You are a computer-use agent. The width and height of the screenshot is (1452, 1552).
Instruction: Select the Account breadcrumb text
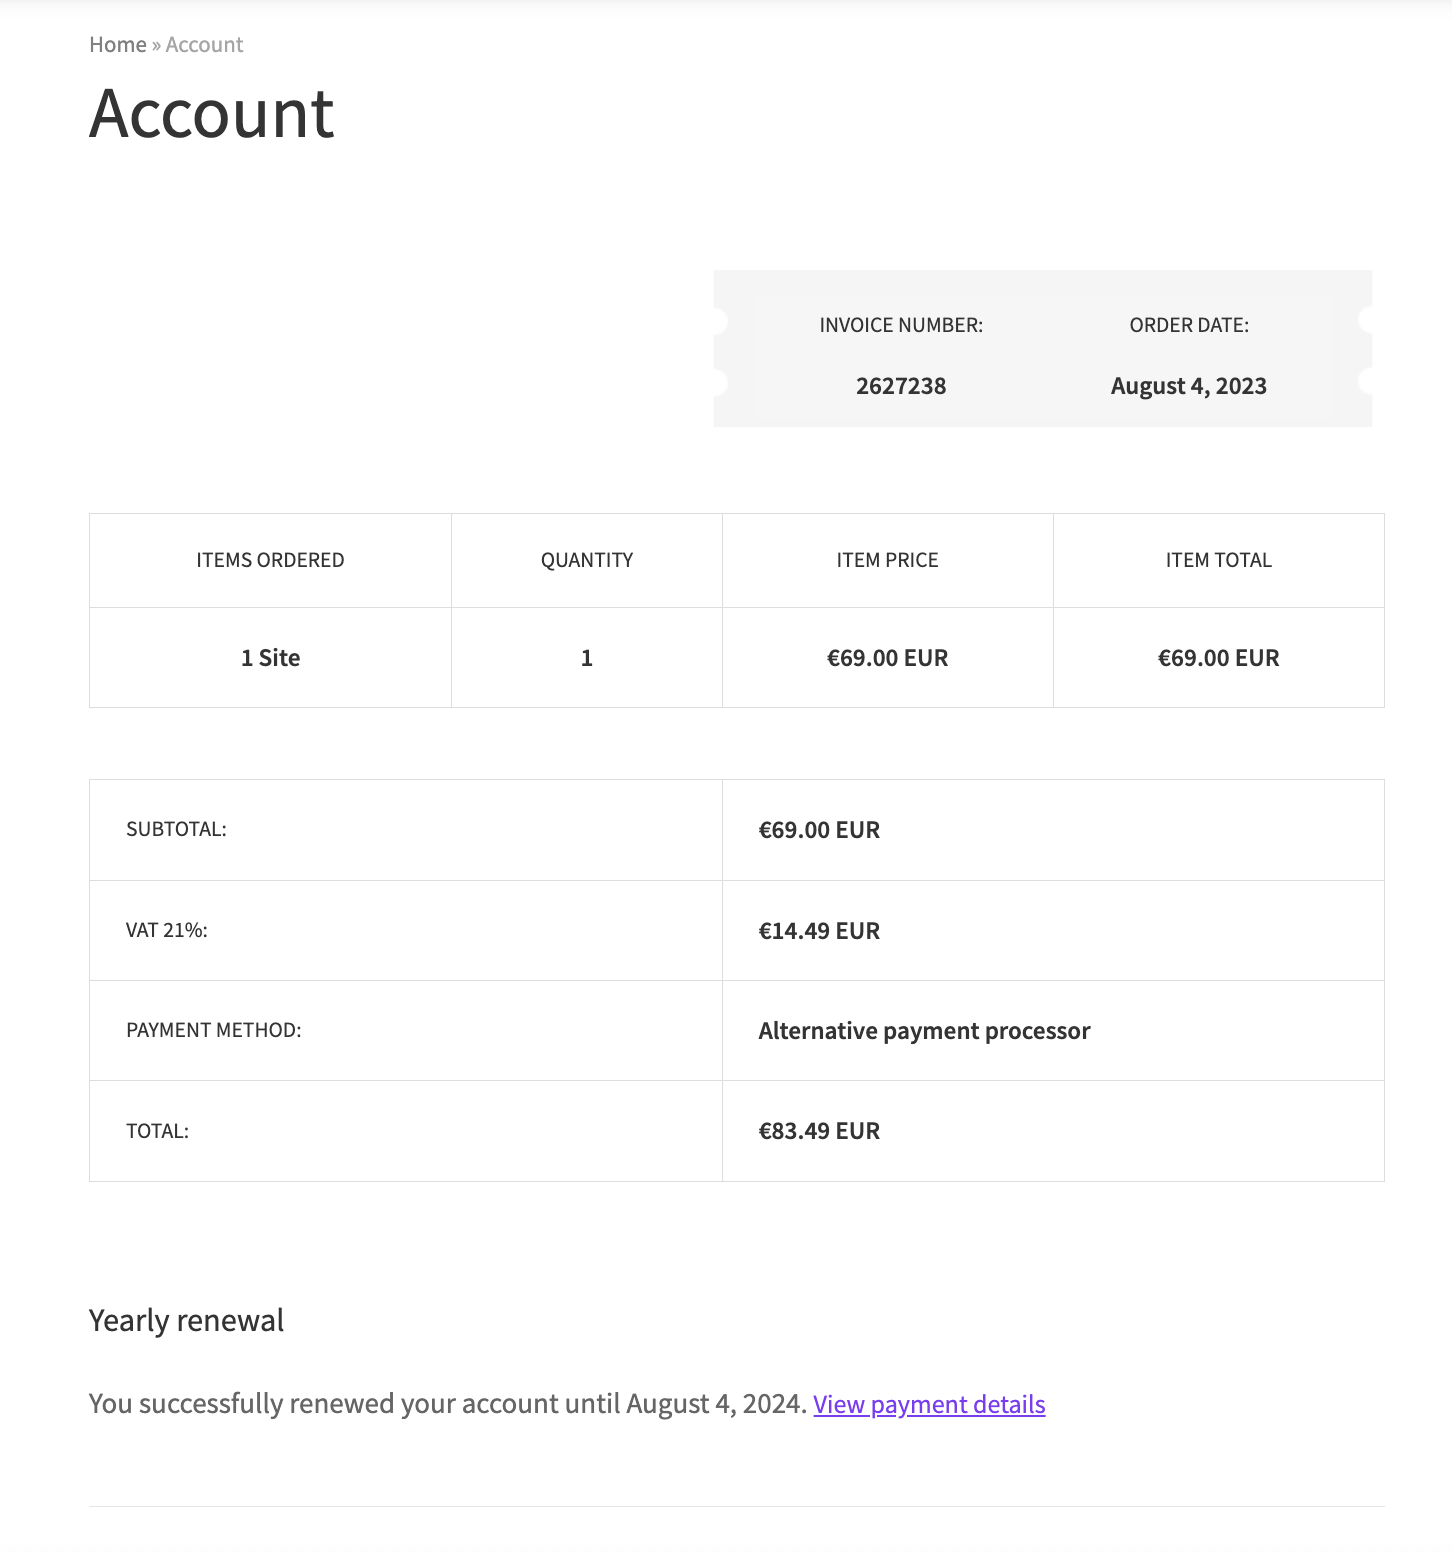coord(204,45)
